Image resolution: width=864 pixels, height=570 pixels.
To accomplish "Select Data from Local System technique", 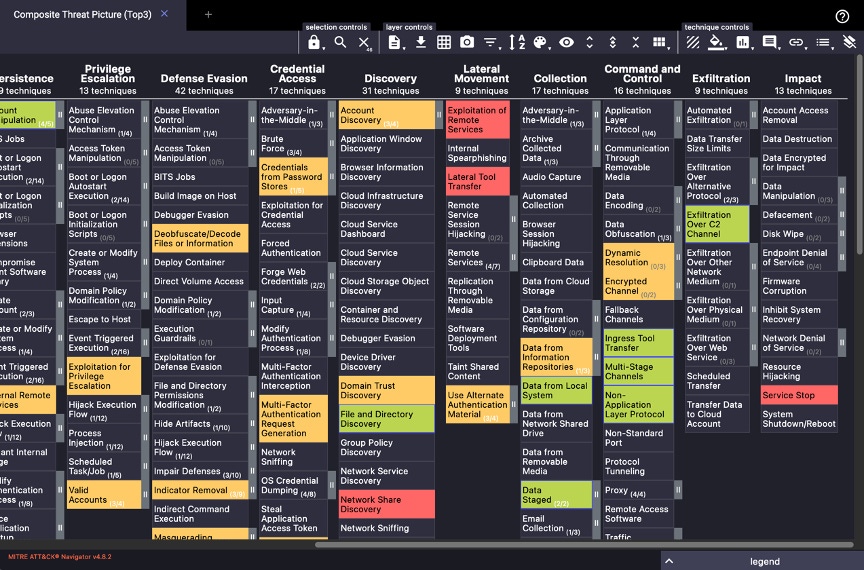I will 556,390.
